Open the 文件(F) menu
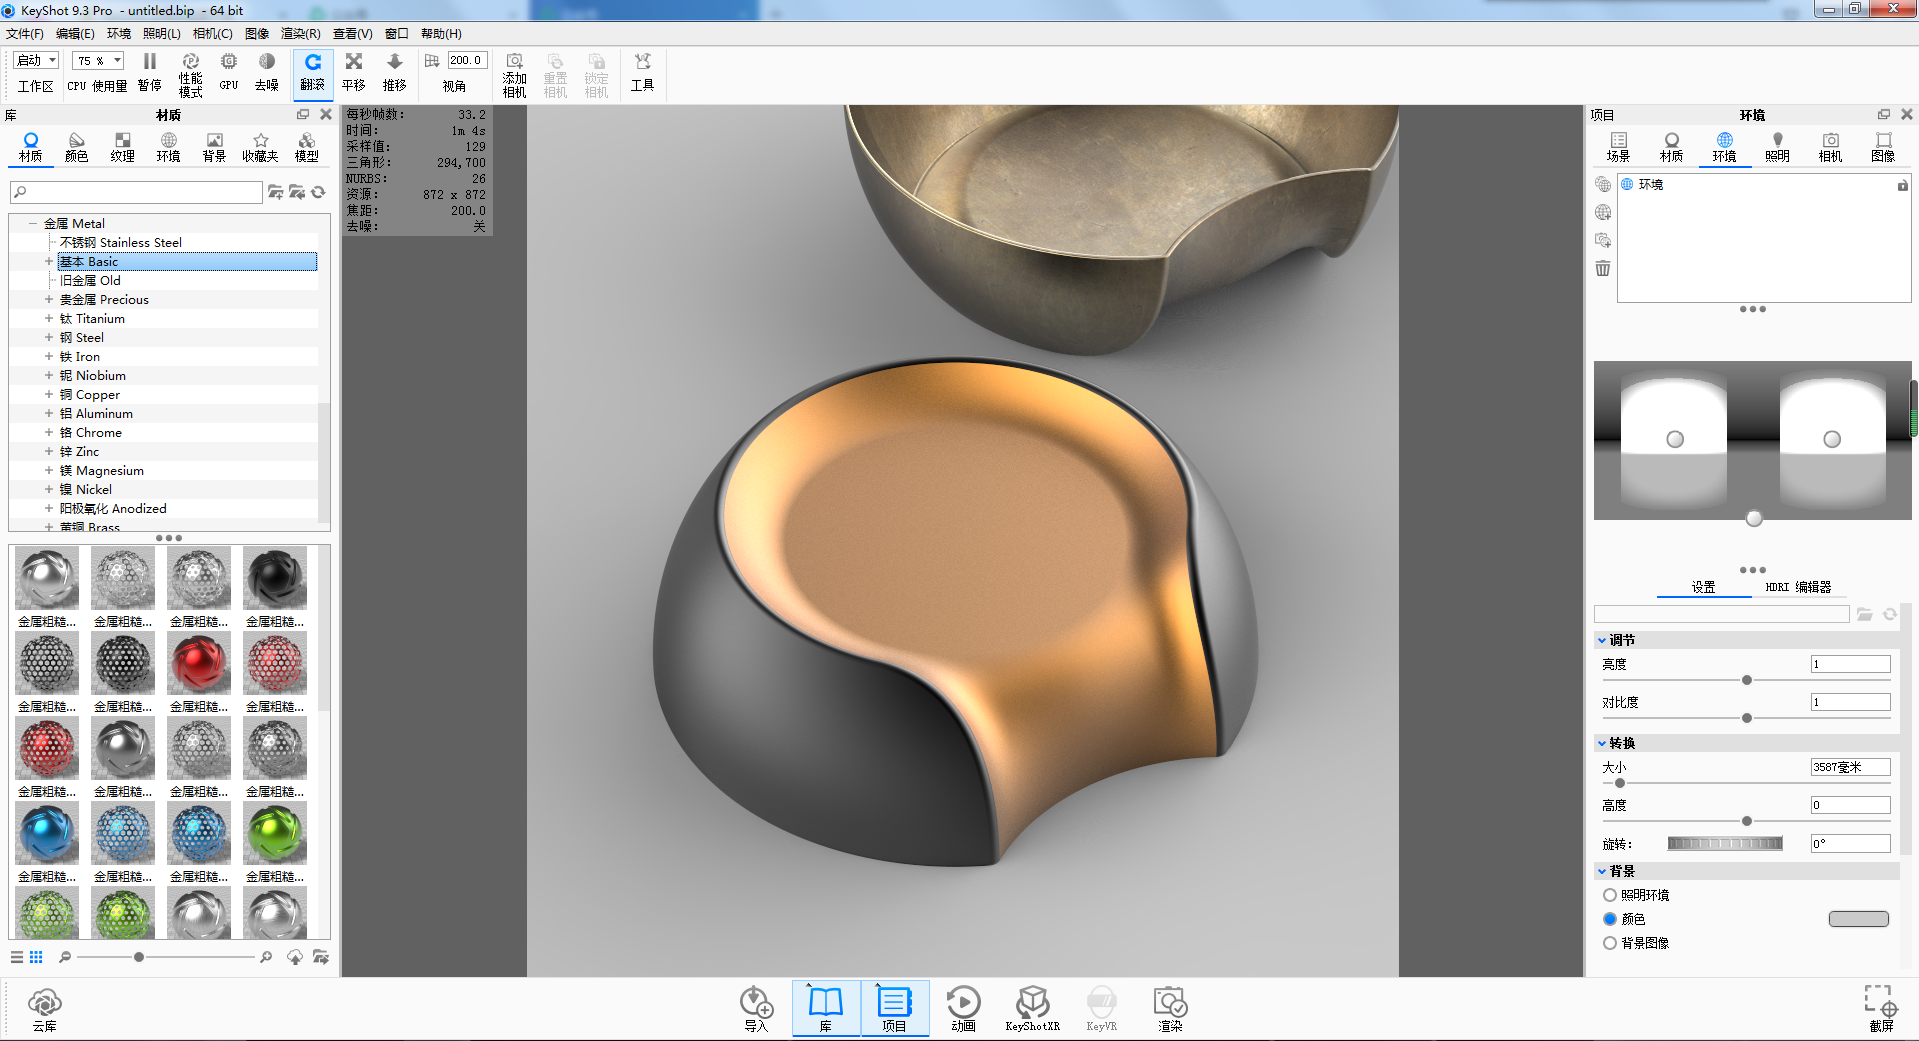 pos(25,34)
